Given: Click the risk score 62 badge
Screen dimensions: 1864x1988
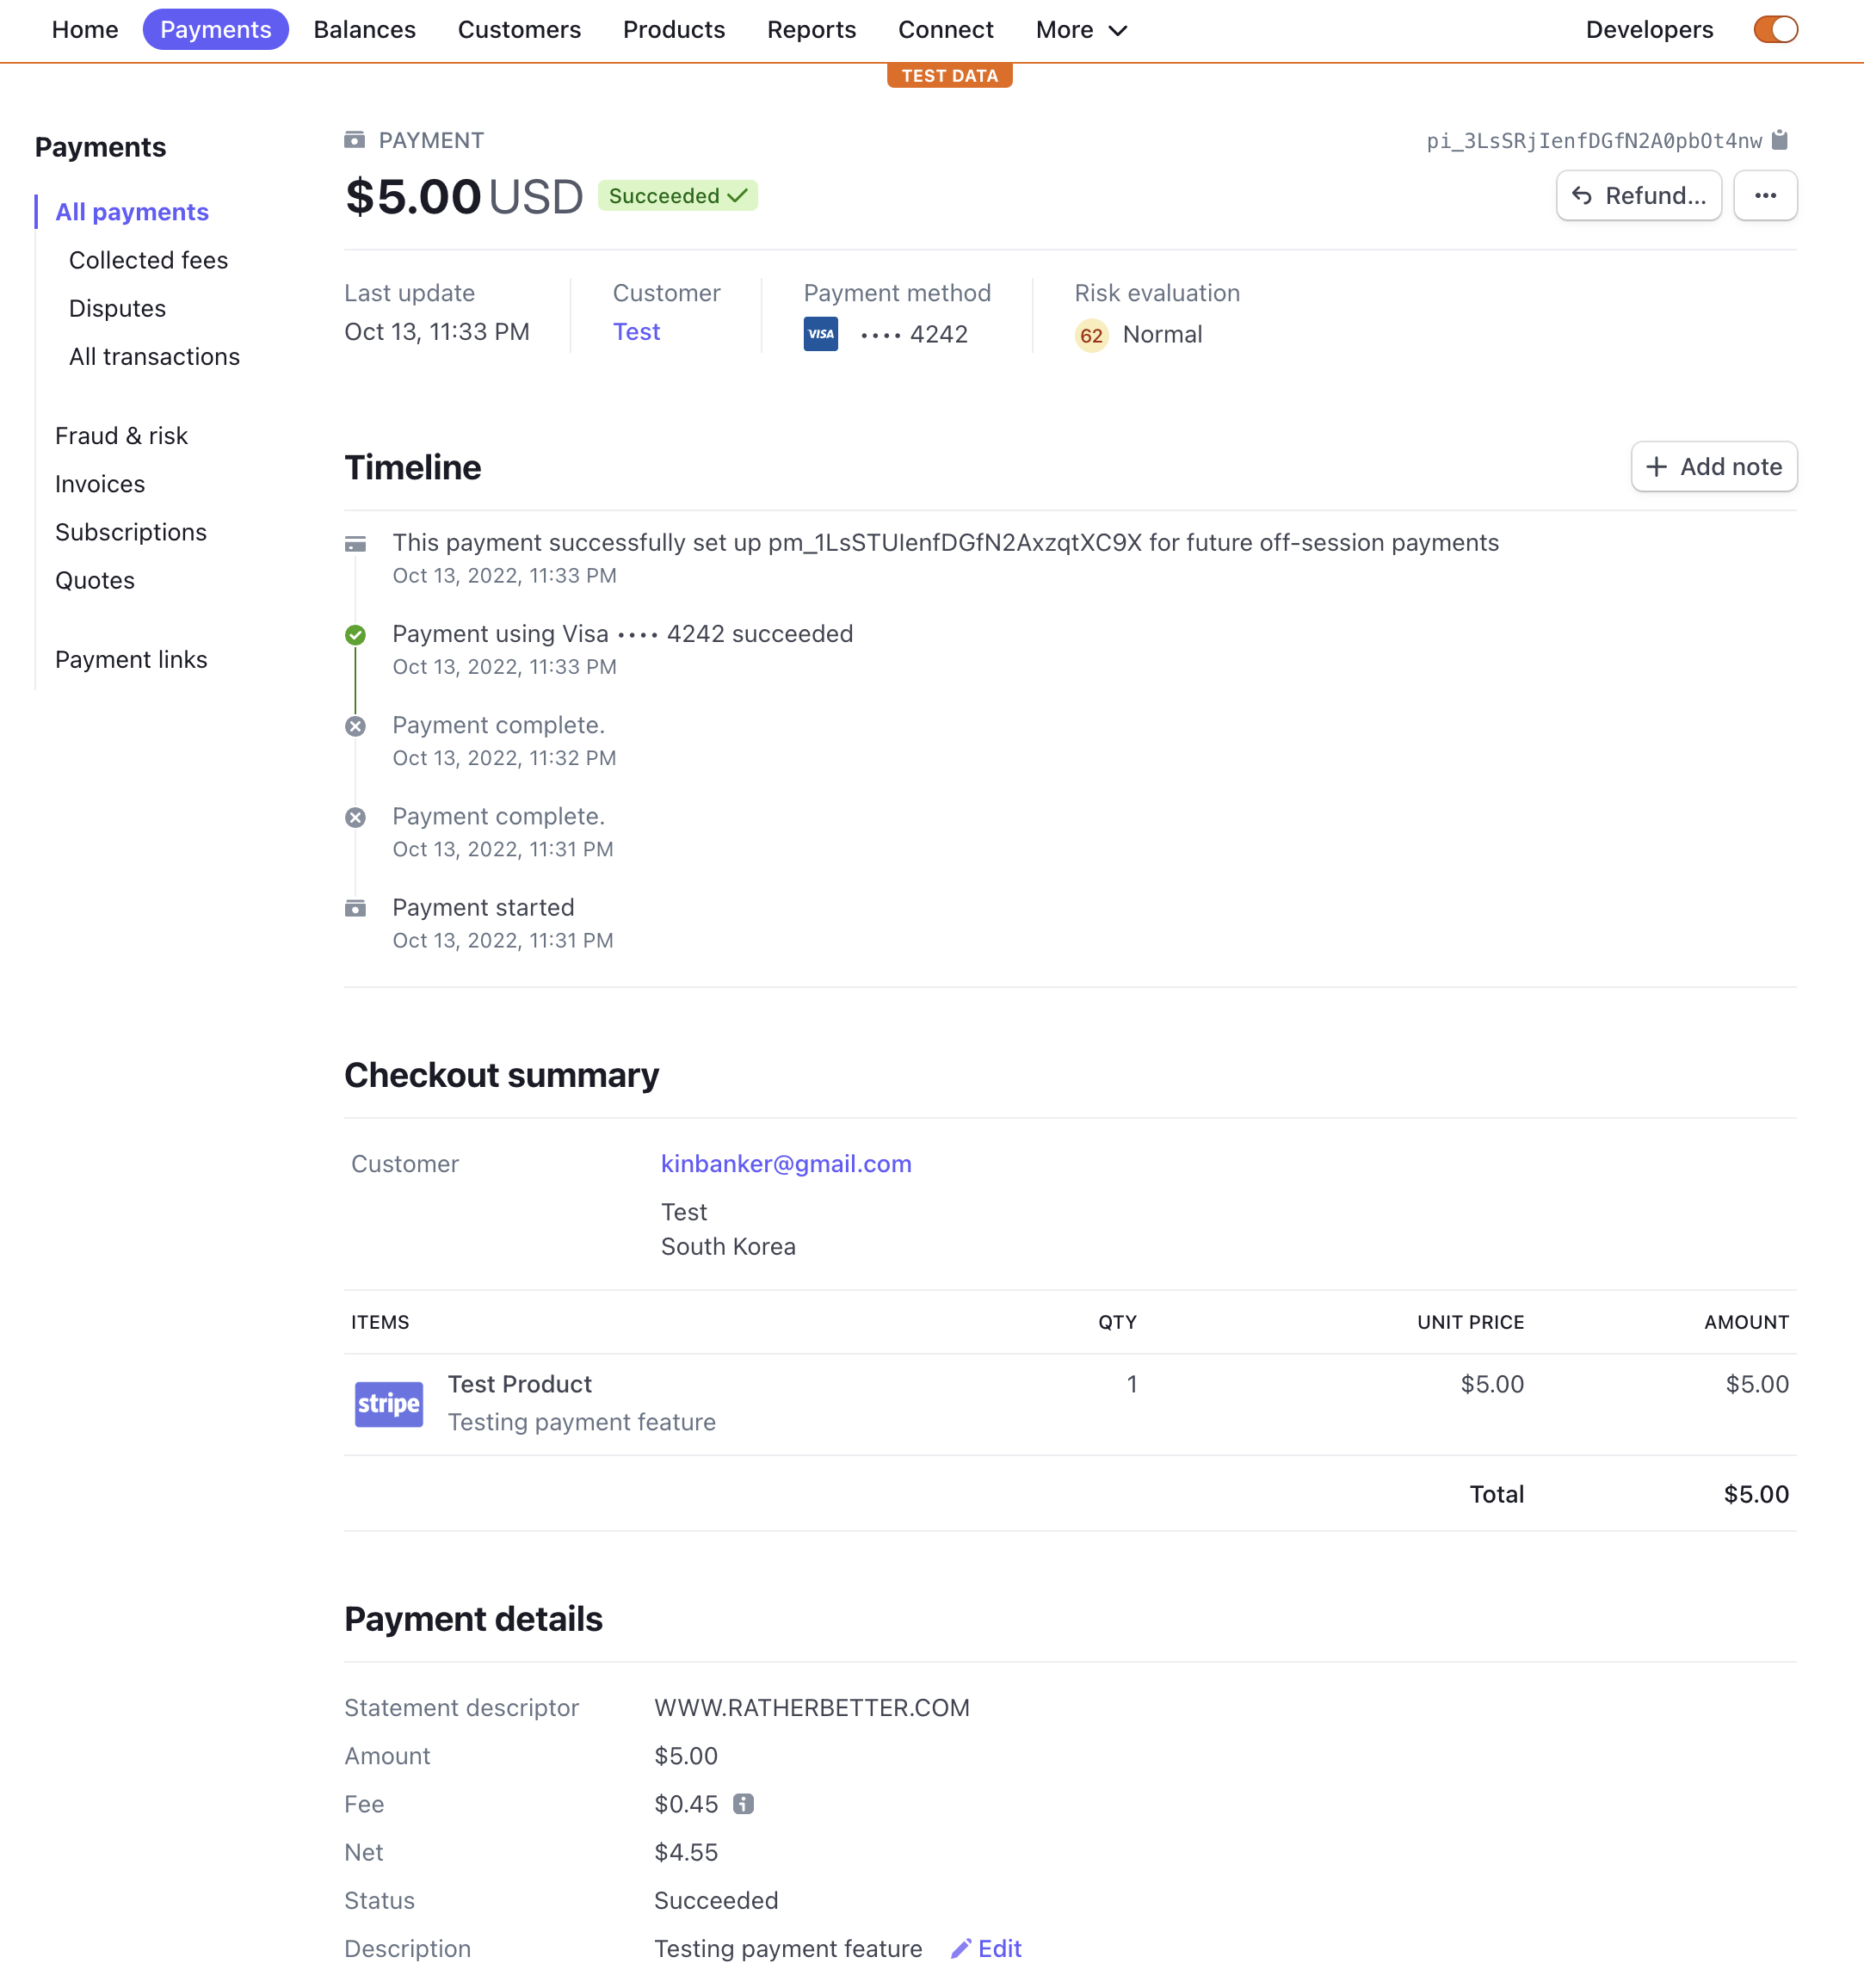Looking at the screenshot, I should pyautogui.click(x=1091, y=335).
